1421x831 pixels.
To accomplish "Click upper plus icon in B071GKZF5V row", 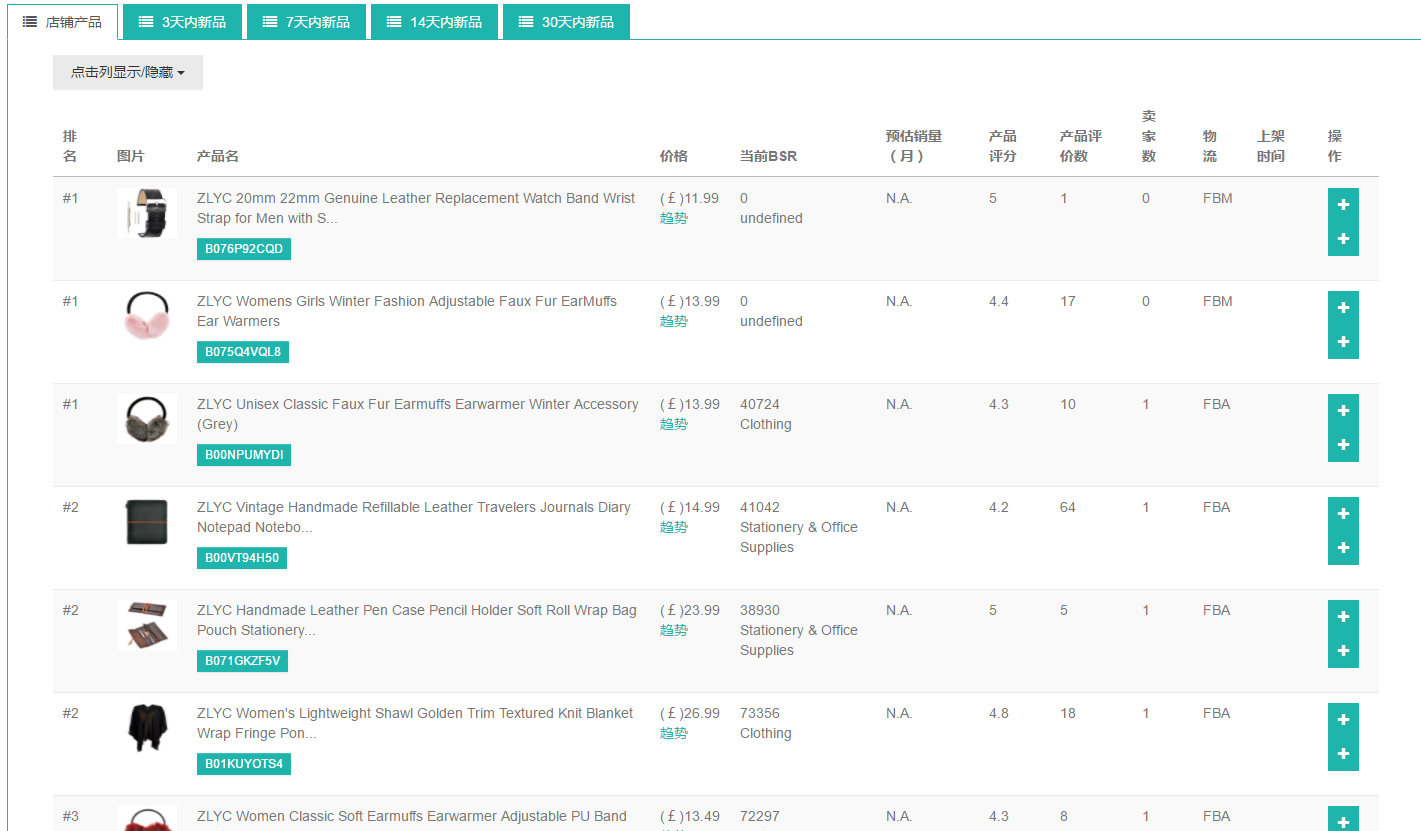I will [x=1343, y=617].
